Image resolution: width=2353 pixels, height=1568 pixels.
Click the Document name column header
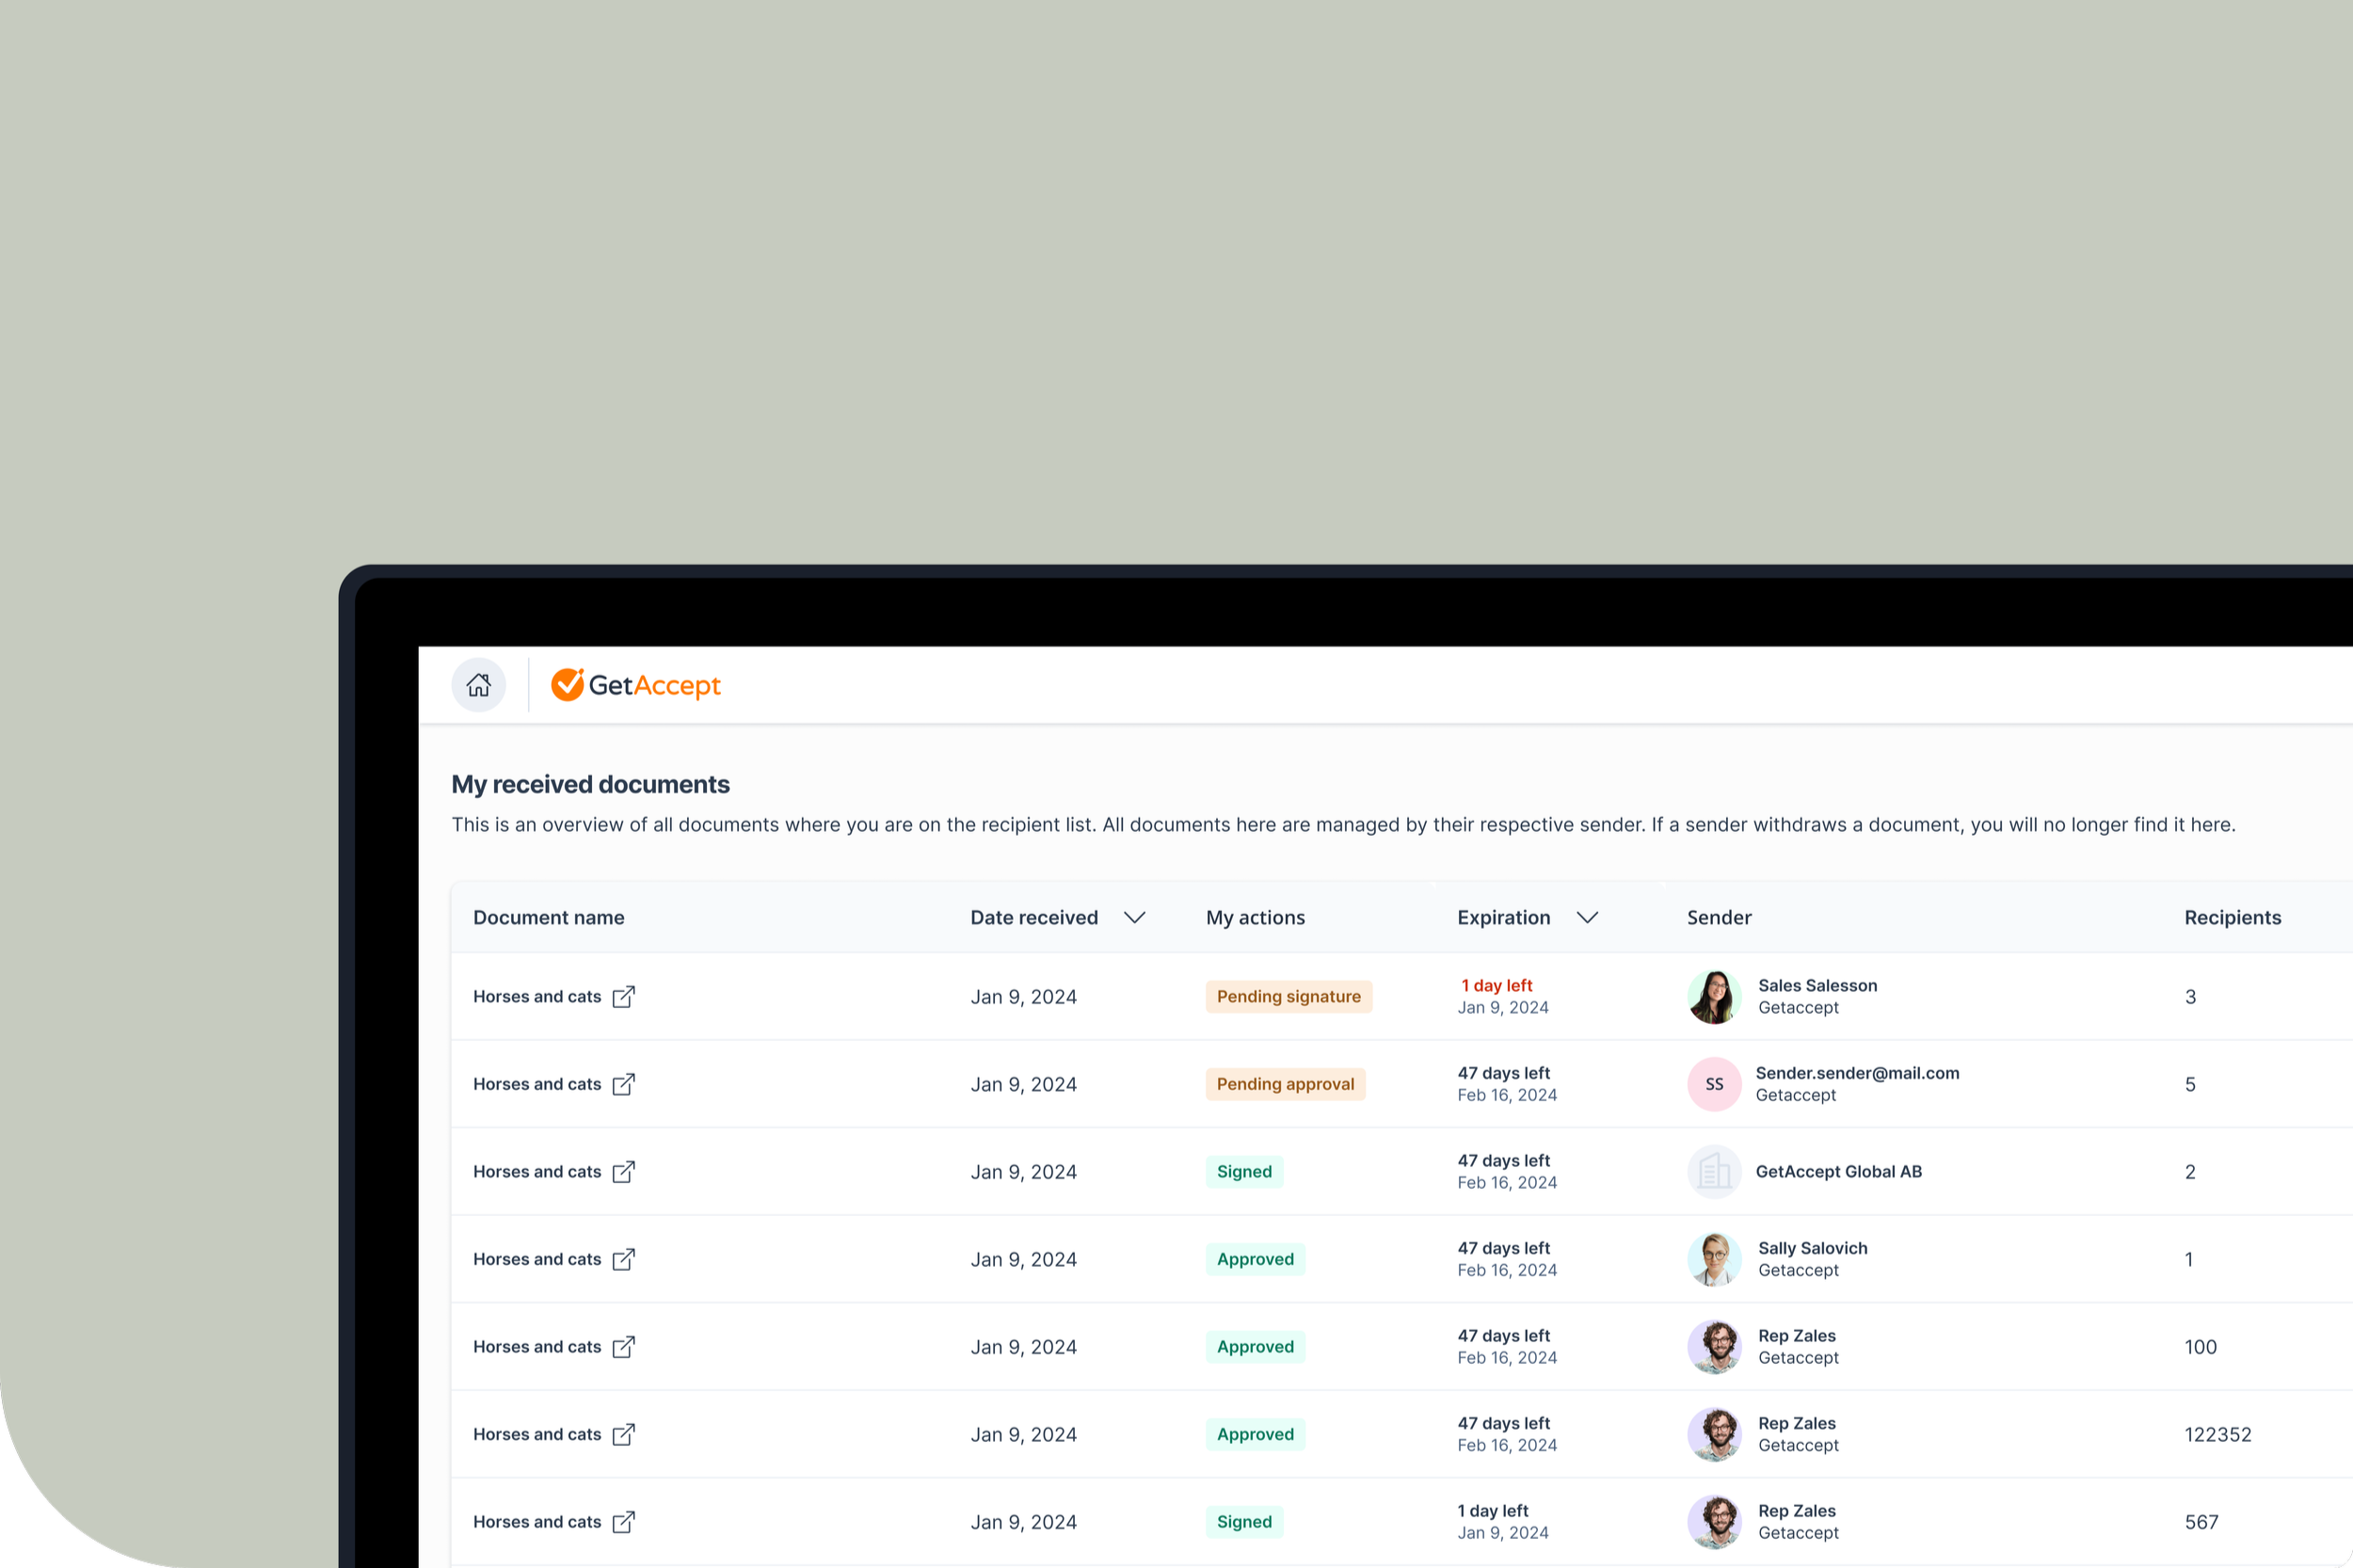[548, 918]
